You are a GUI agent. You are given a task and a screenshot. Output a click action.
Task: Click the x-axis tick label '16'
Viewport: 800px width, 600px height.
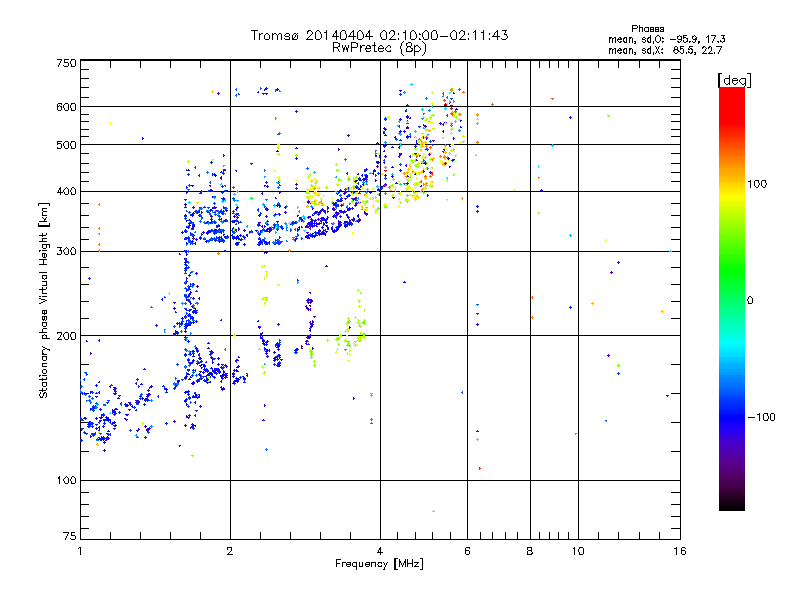(680, 551)
